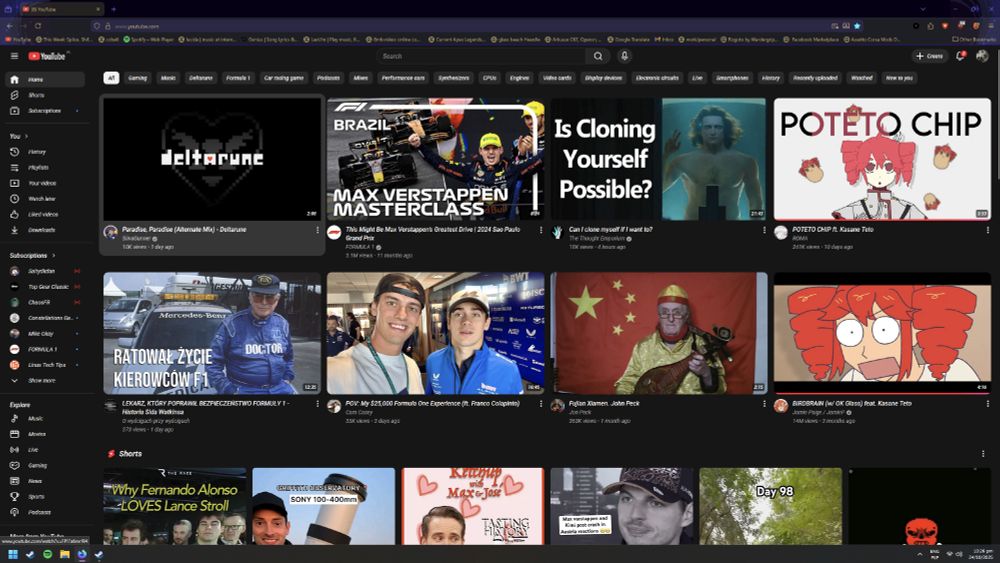Select the Formula 1 filter chip
This screenshot has width=1000, height=563.
point(238,78)
